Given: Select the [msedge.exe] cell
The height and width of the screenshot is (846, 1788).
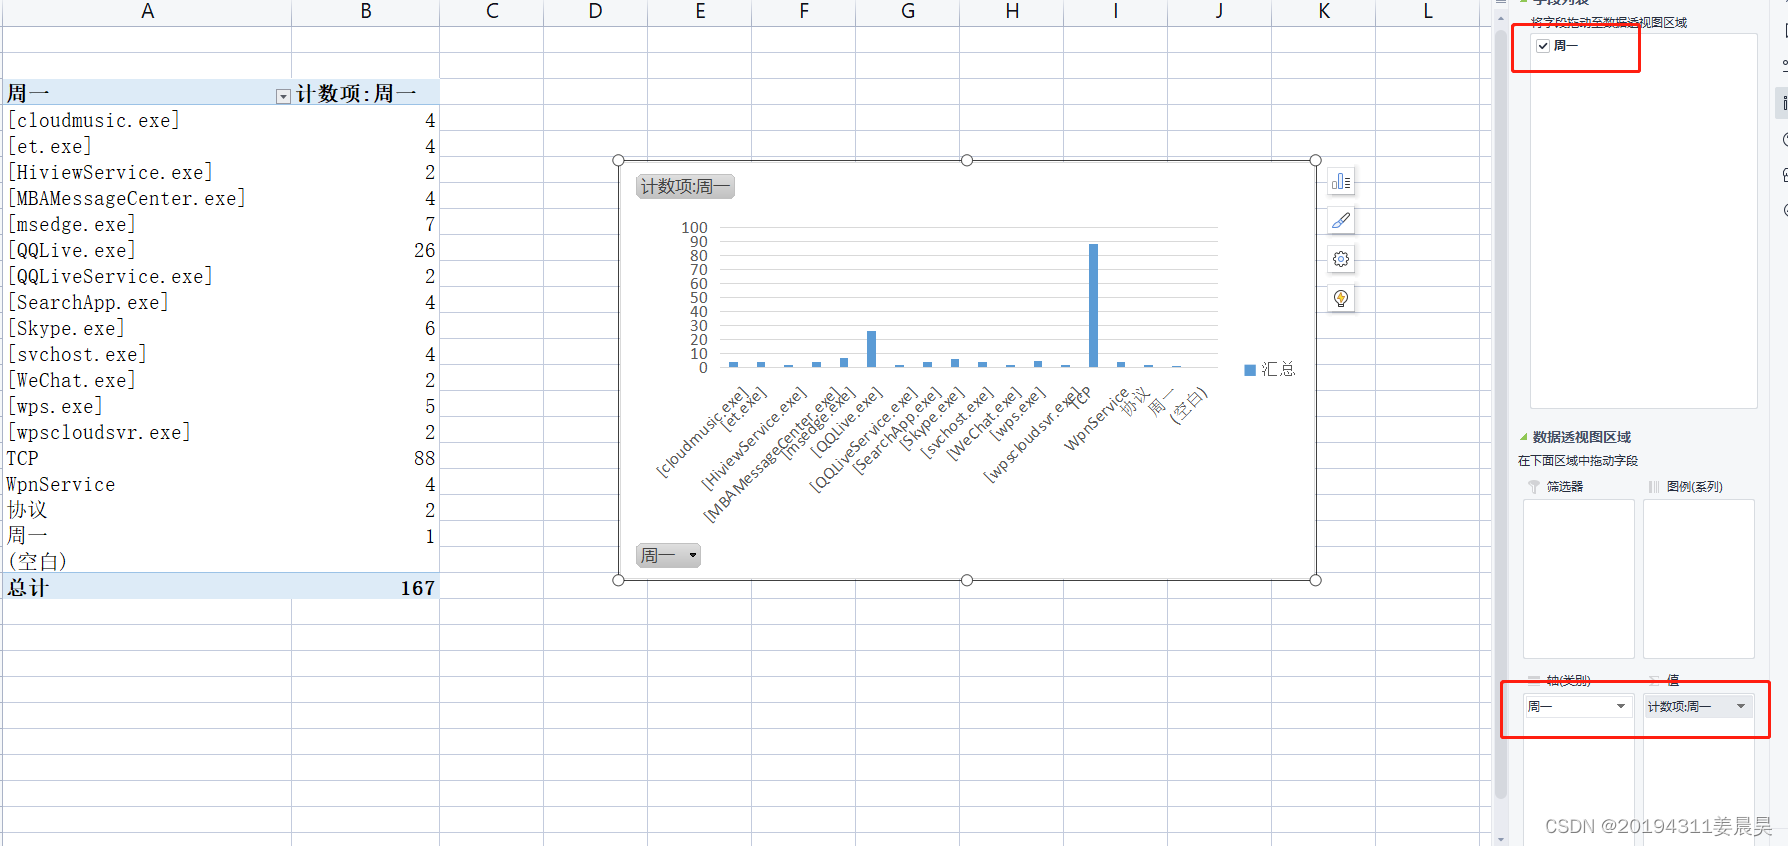Looking at the screenshot, I should tap(147, 224).
